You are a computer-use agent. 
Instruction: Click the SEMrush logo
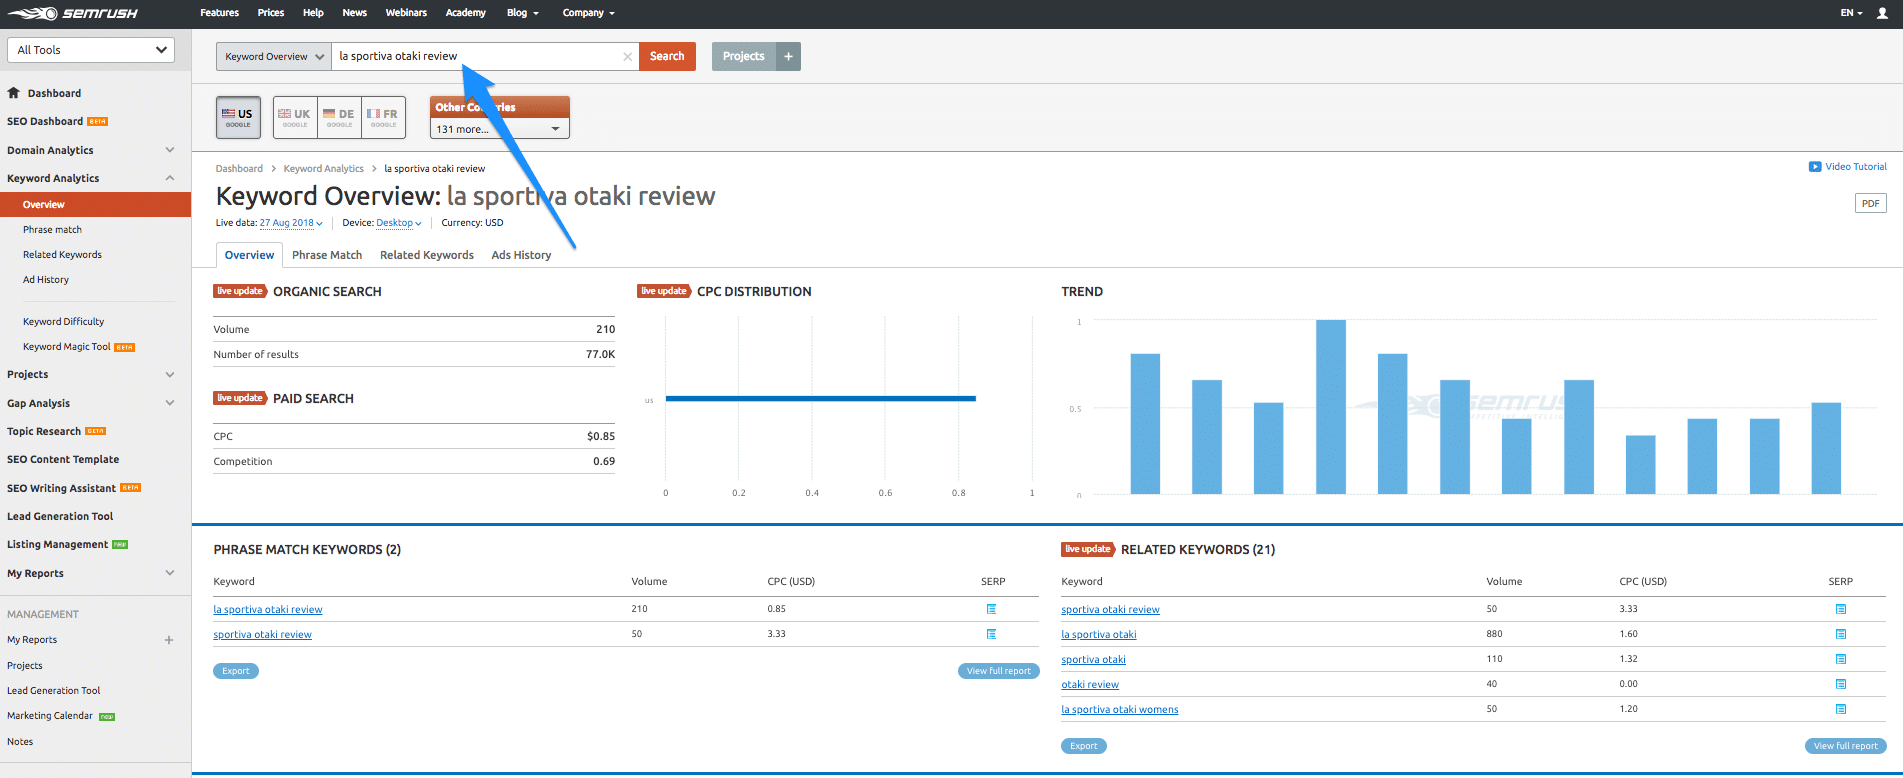[x=73, y=13]
